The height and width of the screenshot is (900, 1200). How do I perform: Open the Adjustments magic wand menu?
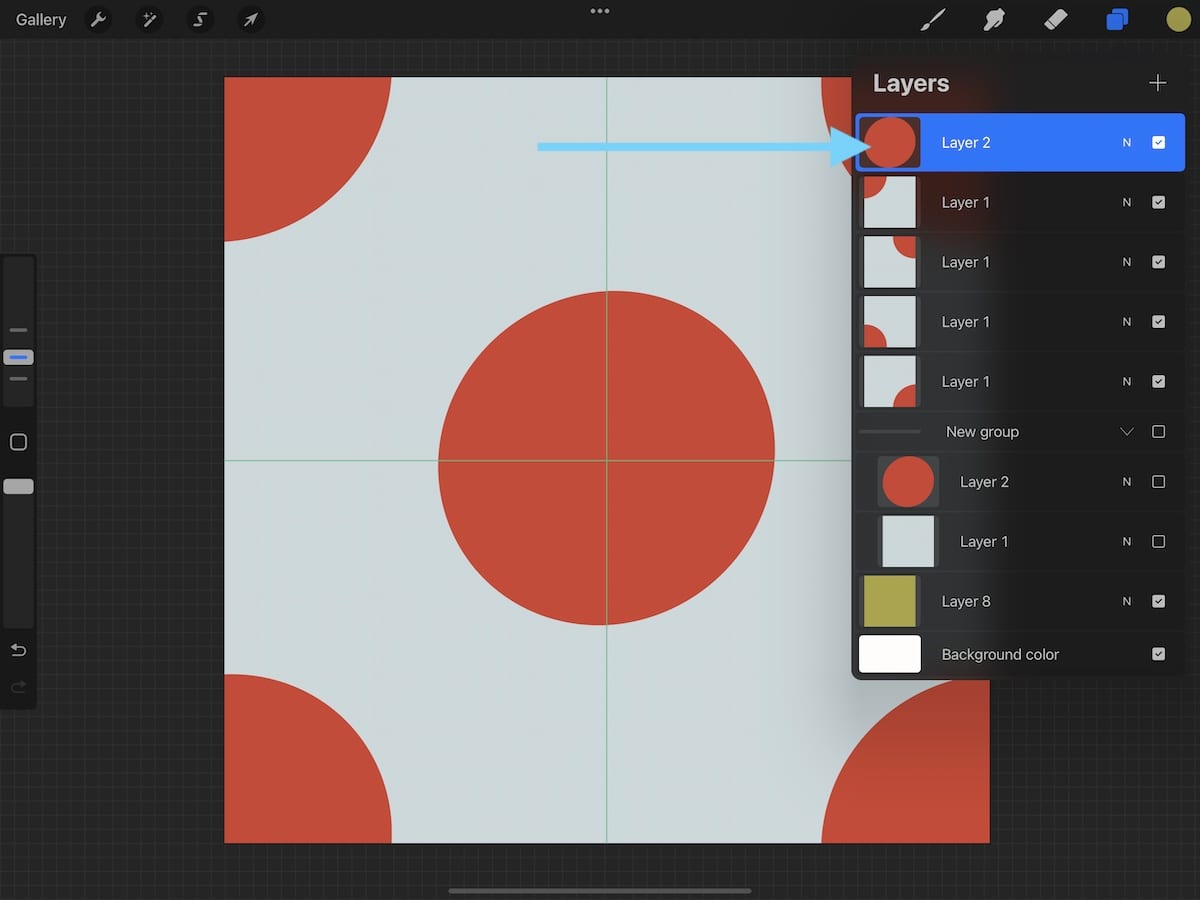click(x=149, y=19)
